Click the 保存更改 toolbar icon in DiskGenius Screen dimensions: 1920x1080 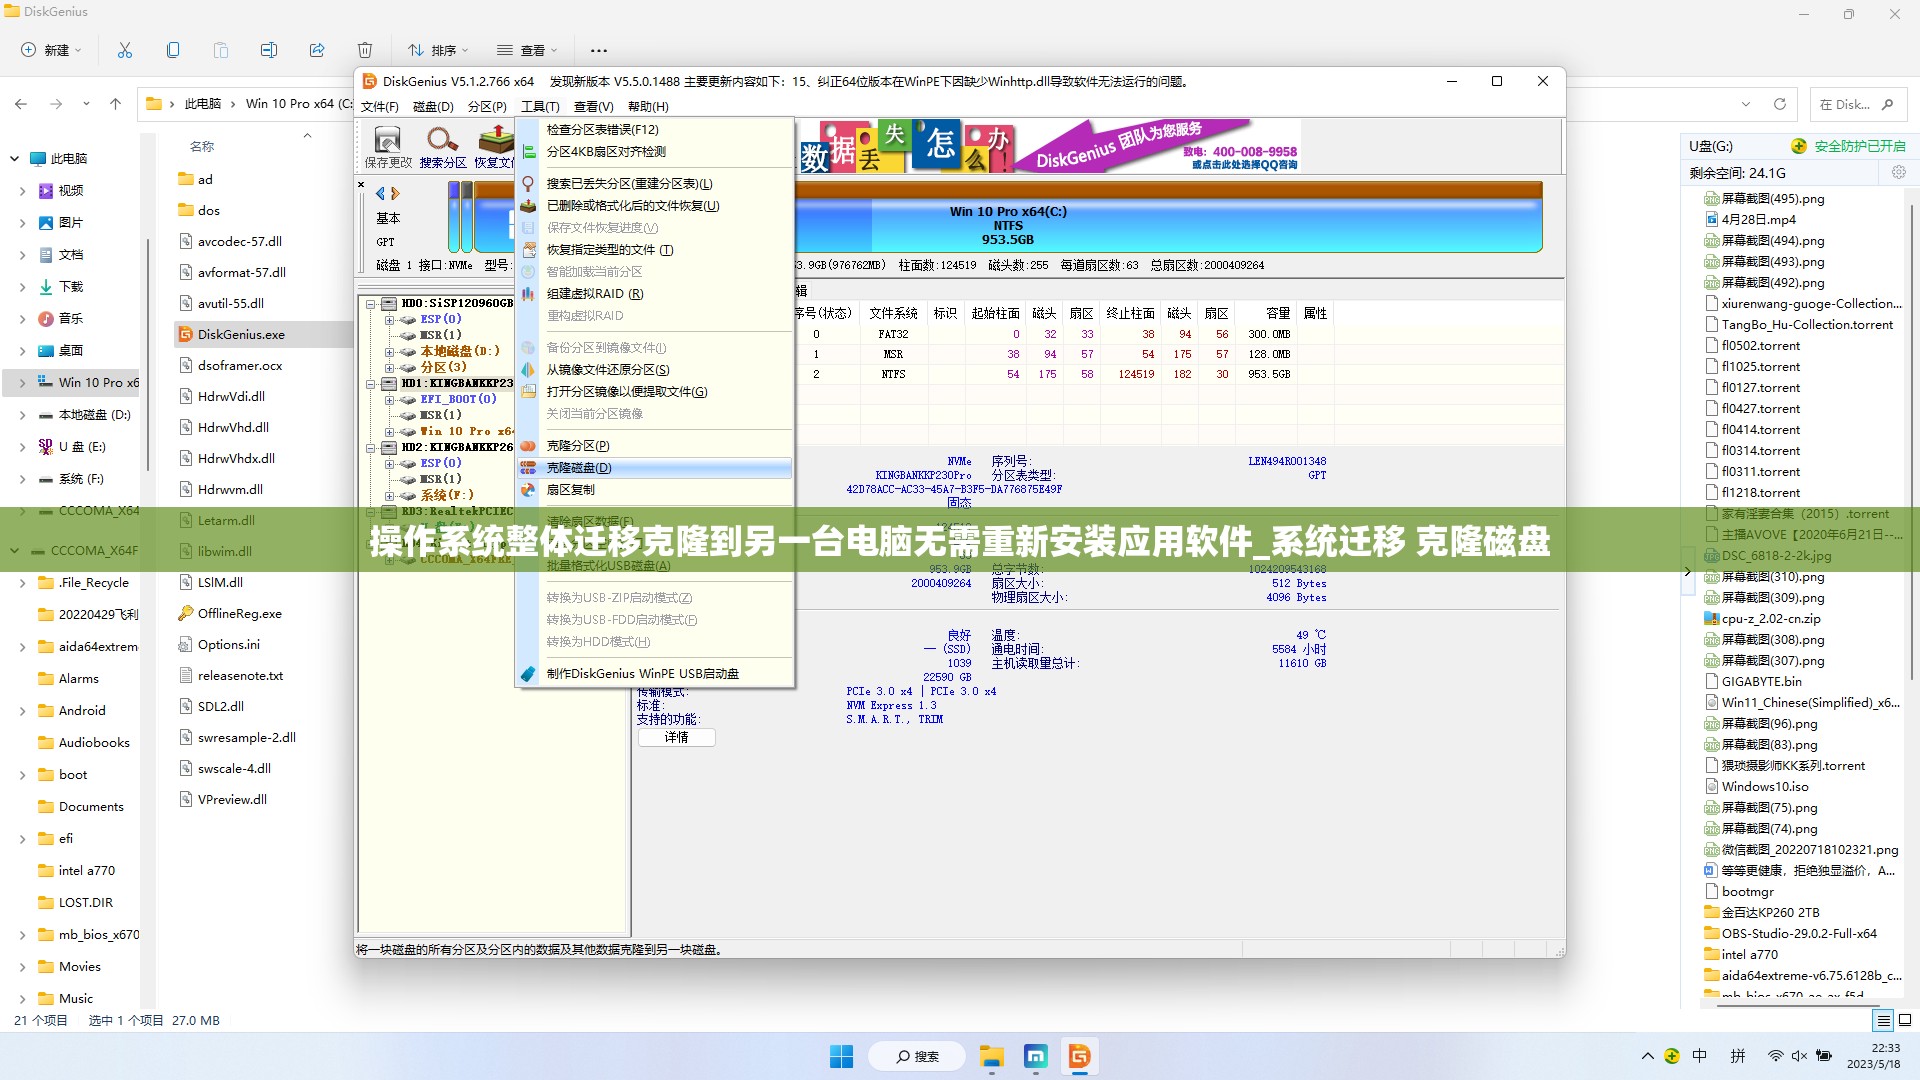click(x=388, y=146)
